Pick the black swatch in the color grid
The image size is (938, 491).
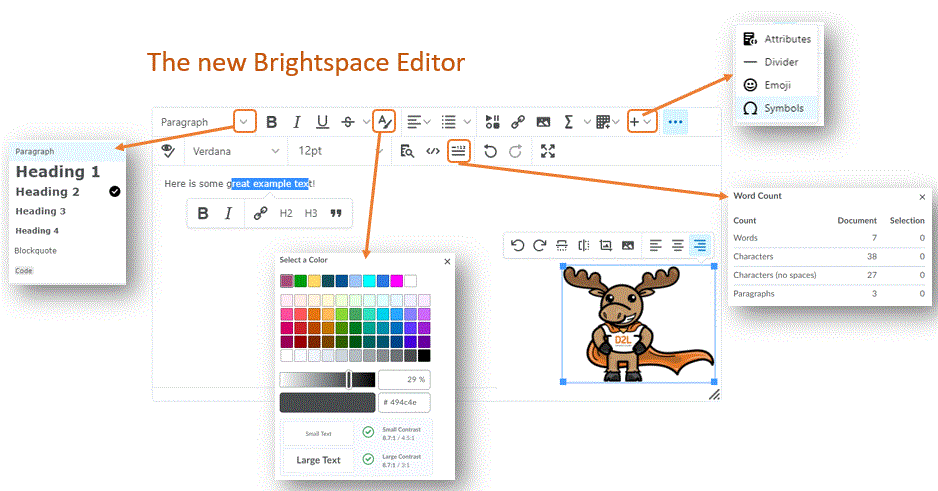click(424, 355)
